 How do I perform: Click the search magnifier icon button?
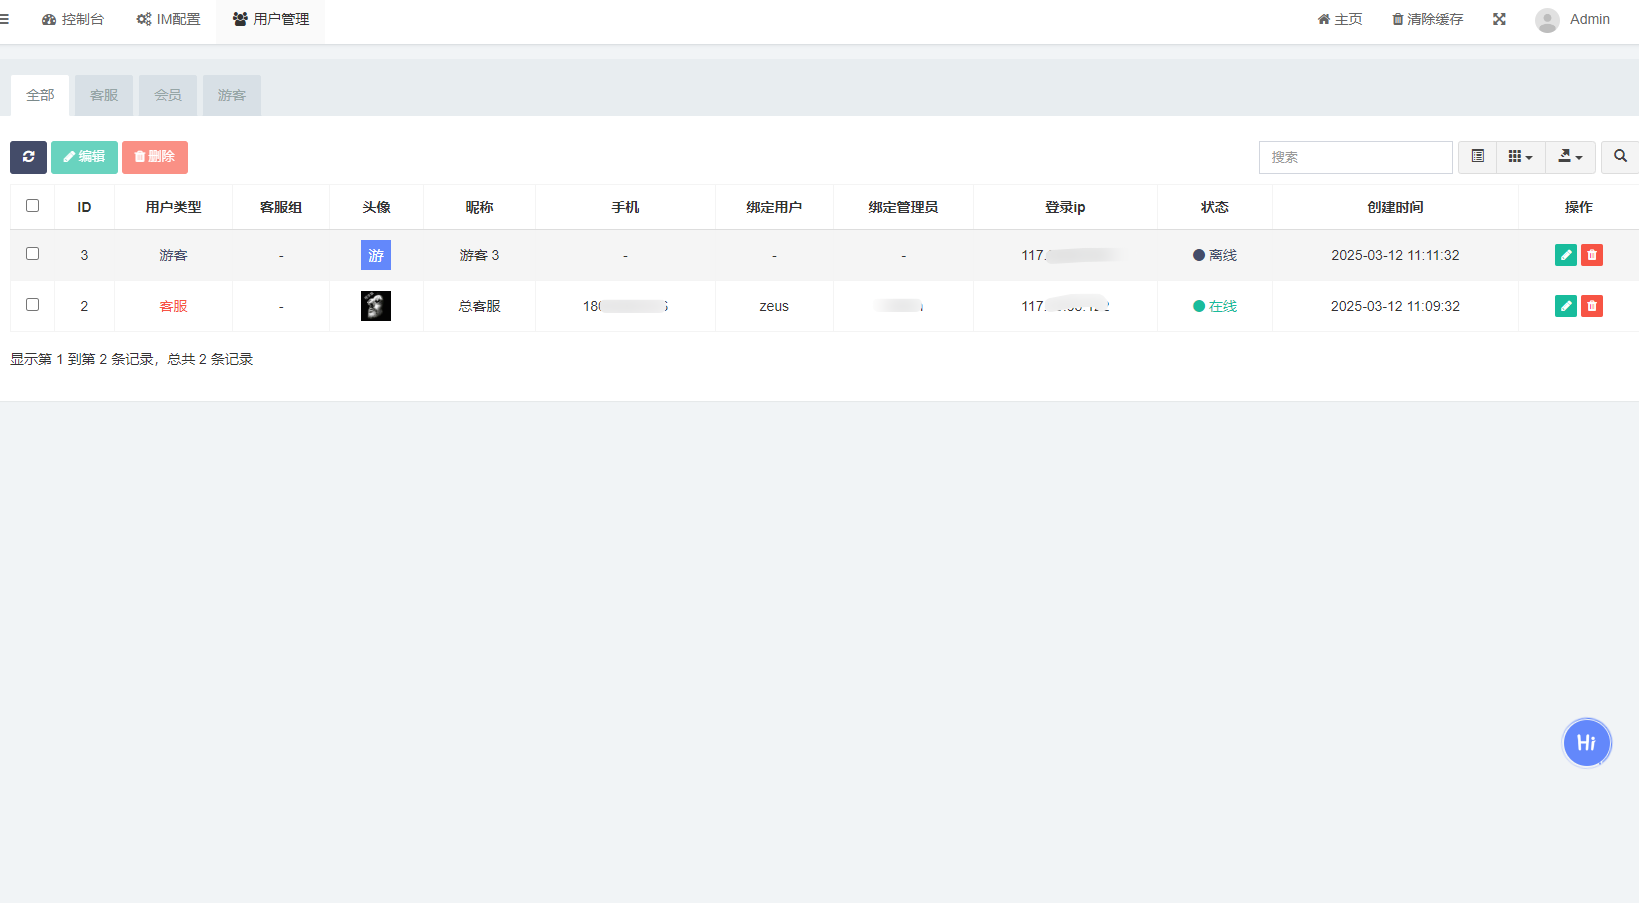tap(1619, 157)
